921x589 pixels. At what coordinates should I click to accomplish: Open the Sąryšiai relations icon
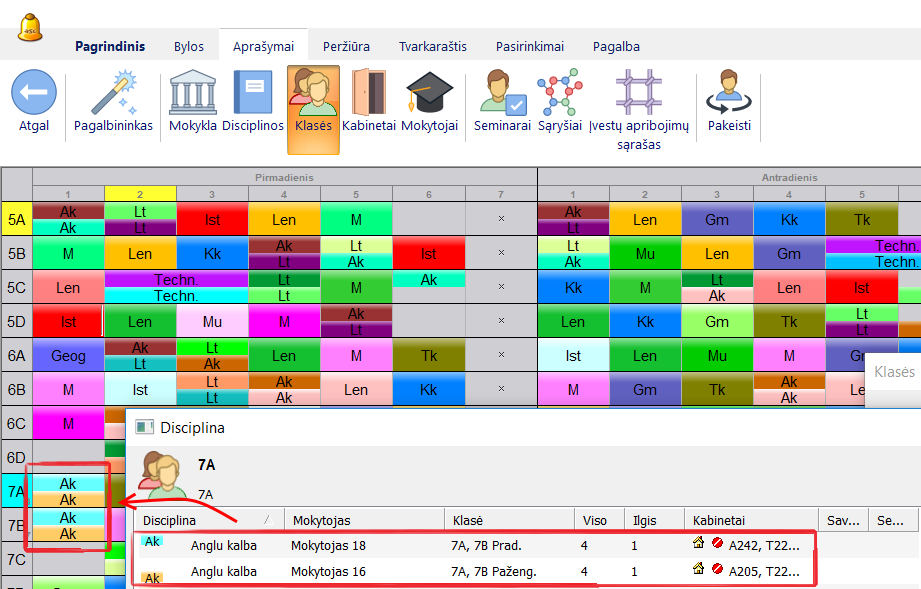[x=560, y=93]
